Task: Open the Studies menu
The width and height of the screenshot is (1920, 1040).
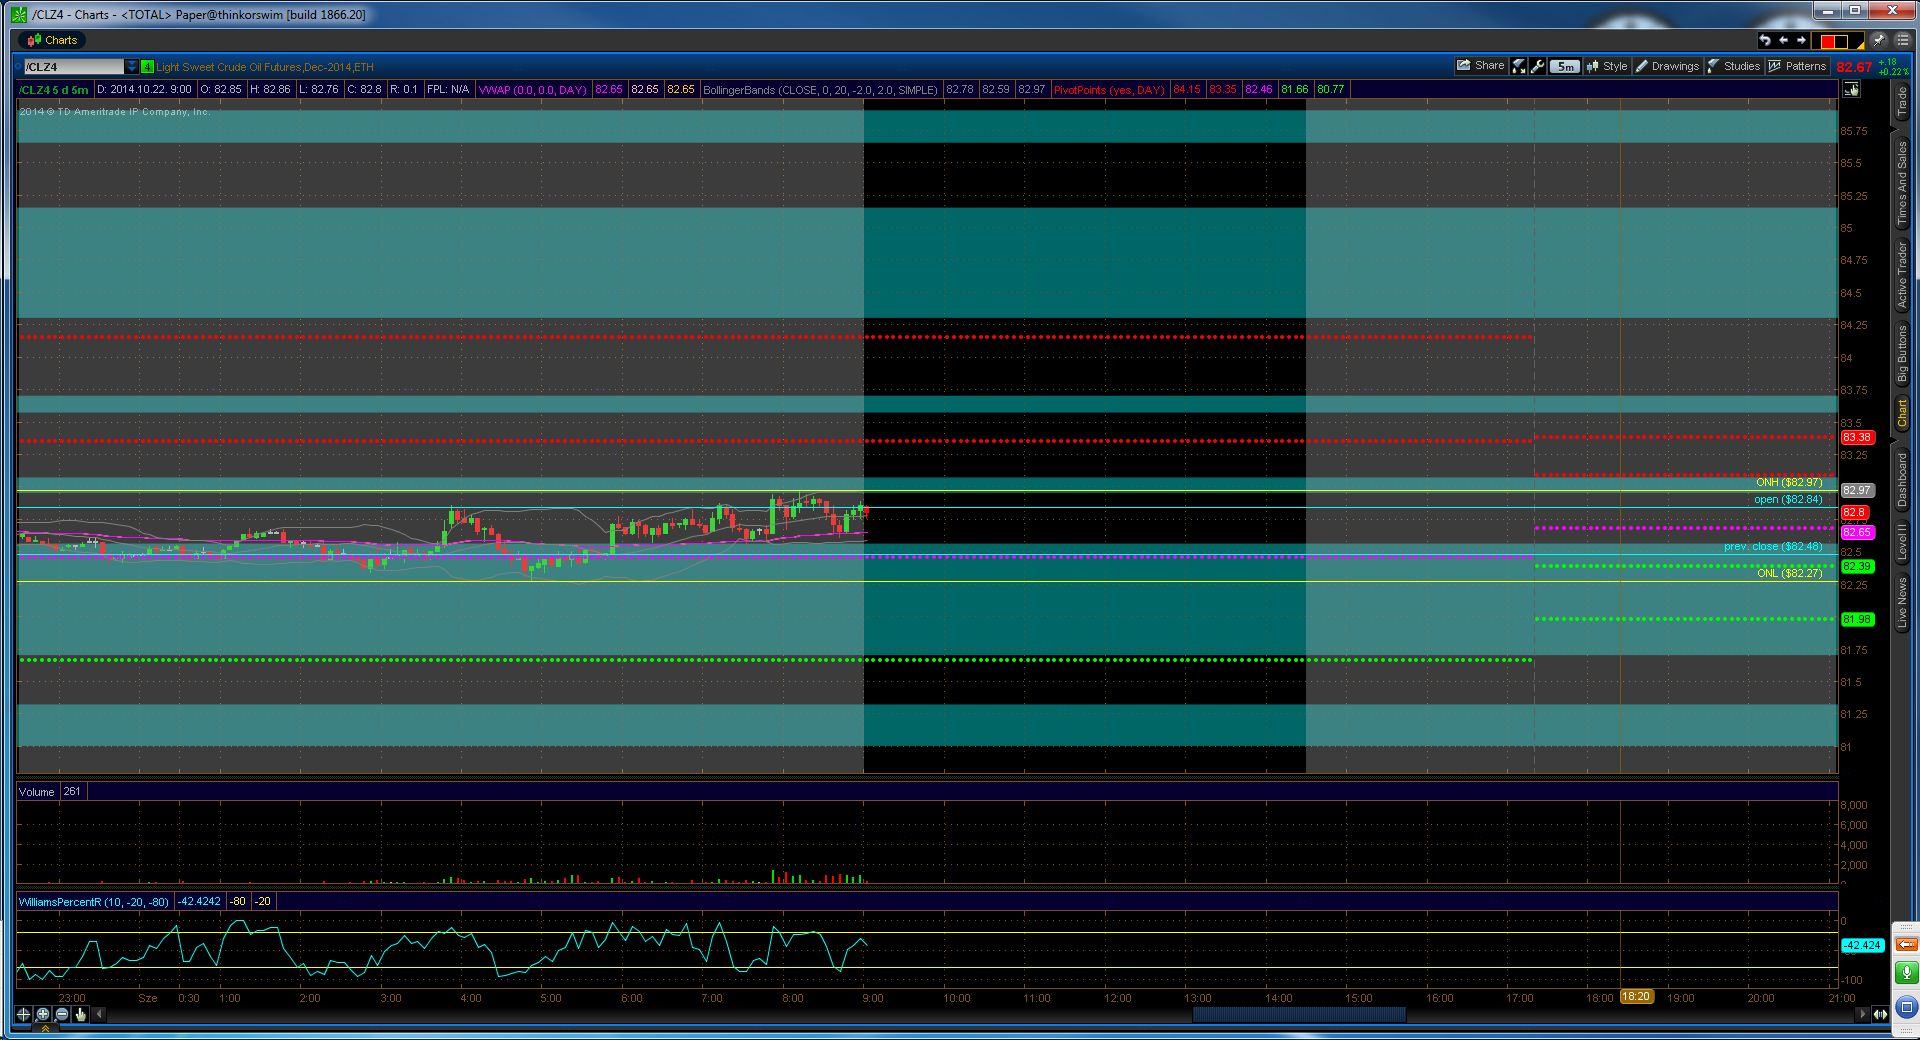Action: (x=1734, y=66)
